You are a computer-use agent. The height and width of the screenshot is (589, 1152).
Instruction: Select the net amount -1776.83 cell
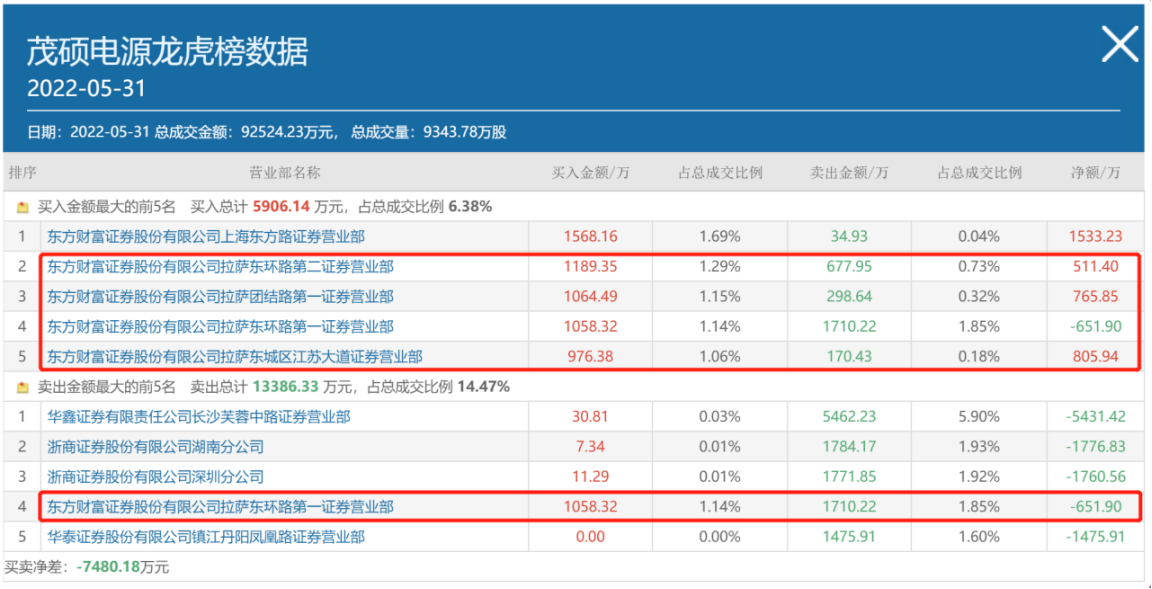(x=1095, y=447)
